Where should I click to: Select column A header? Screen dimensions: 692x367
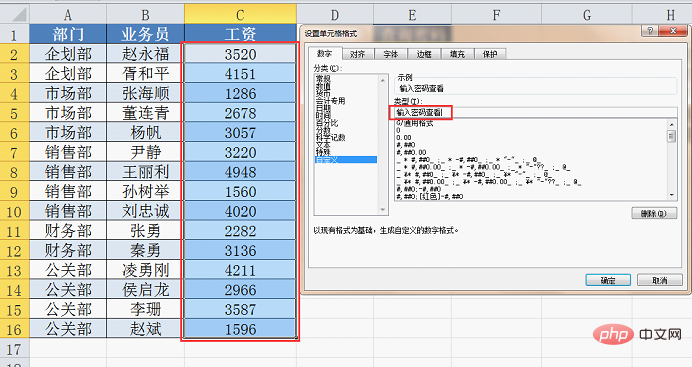[x=68, y=15]
